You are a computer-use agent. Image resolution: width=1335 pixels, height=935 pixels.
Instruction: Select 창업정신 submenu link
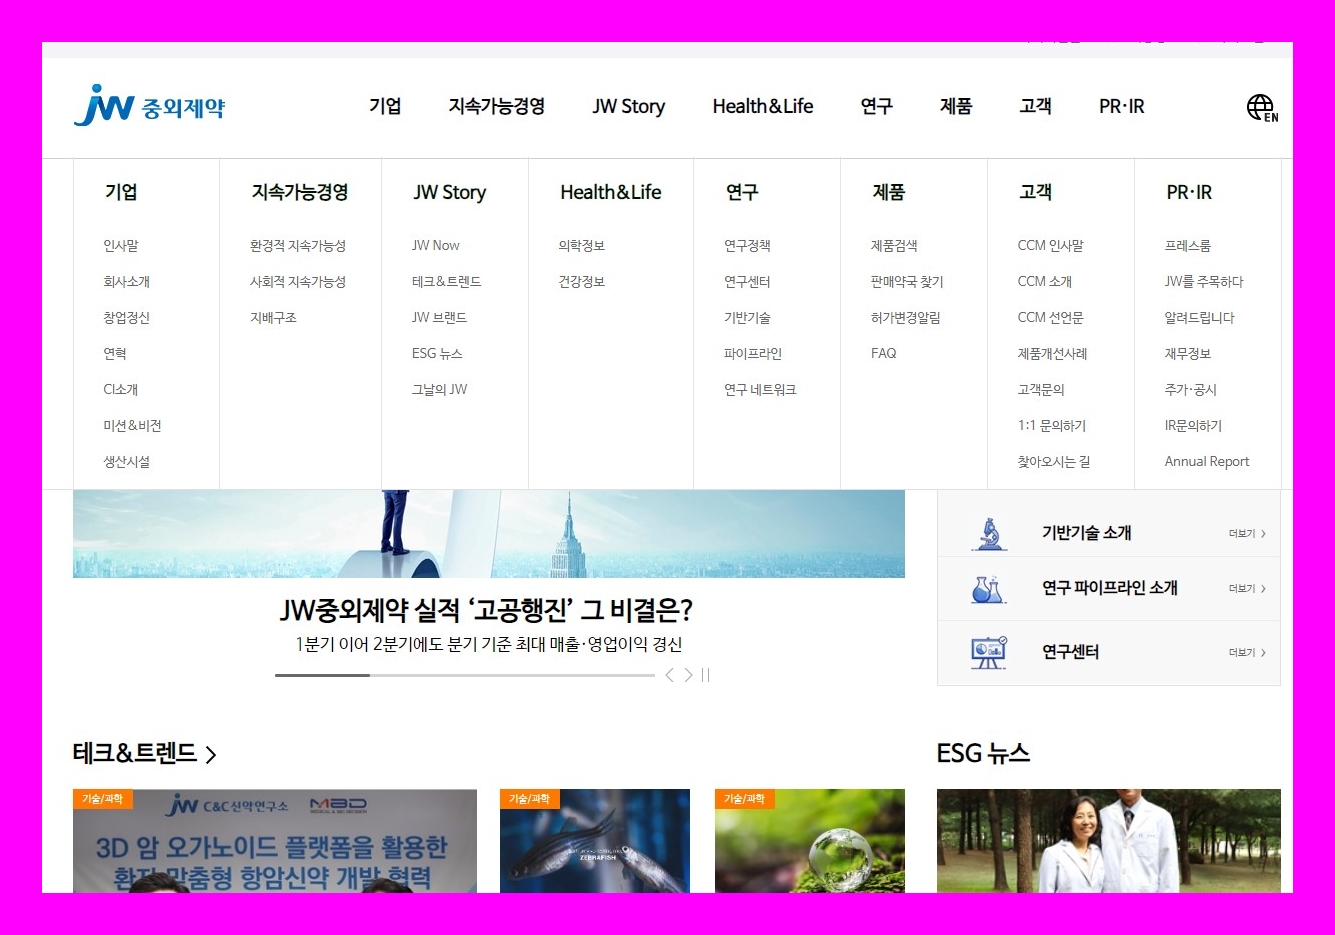[x=126, y=318]
